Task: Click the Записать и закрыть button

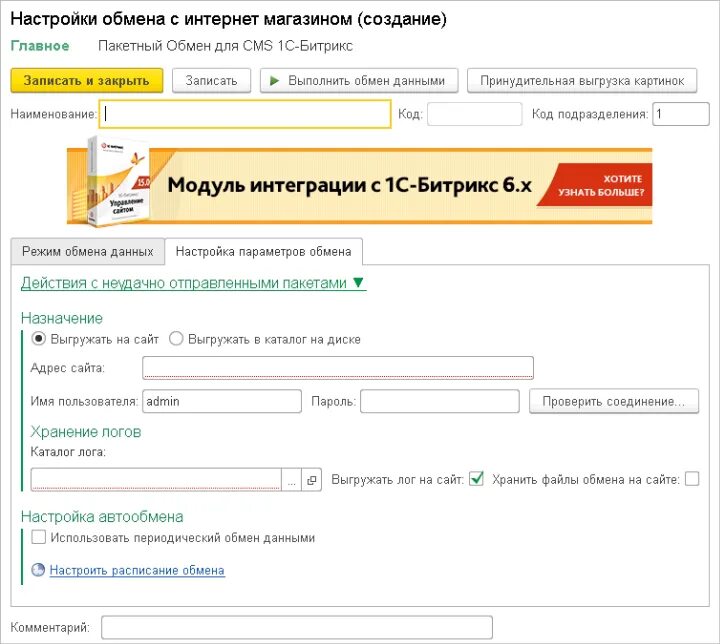Action: point(87,81)
